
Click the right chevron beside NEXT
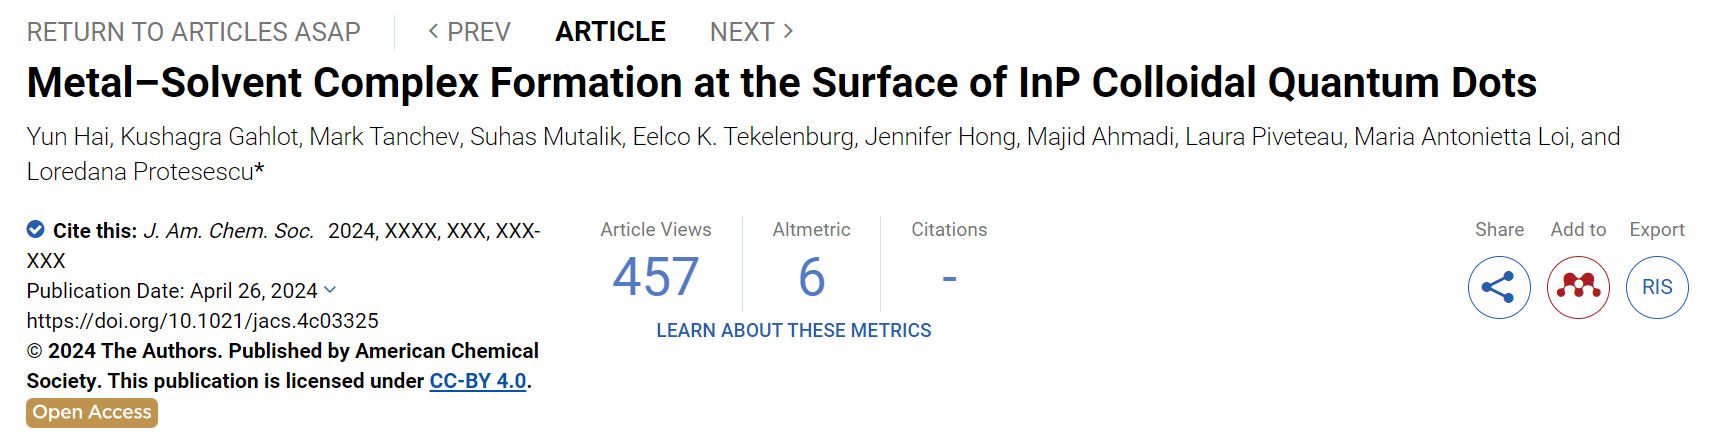[788, 32]
